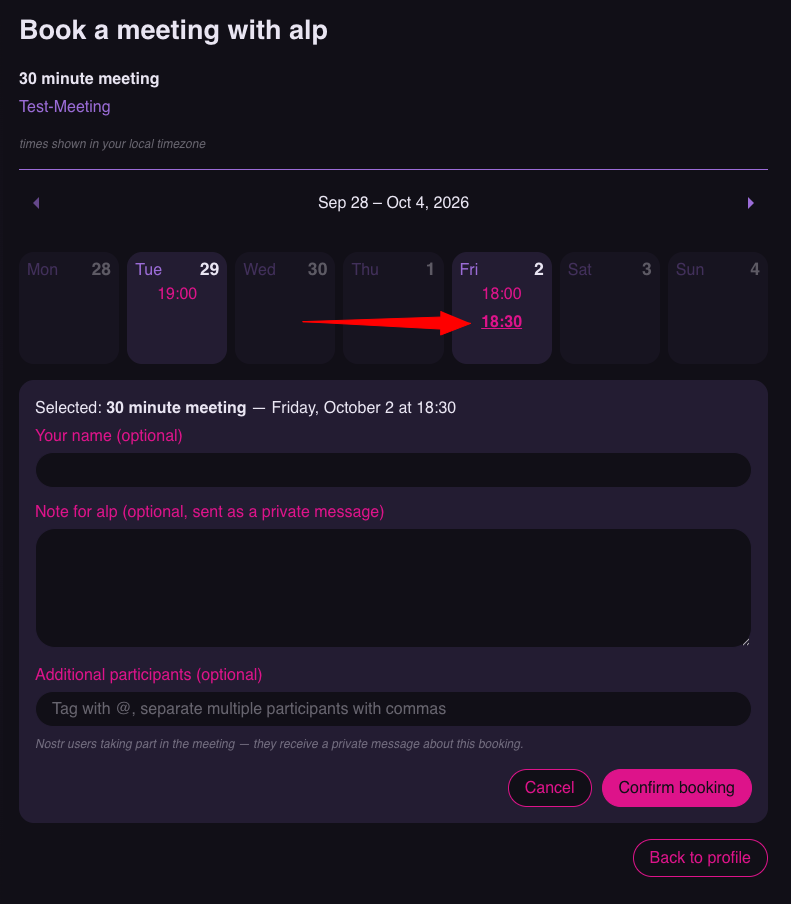Click the Your name input field

pos(393,470)
